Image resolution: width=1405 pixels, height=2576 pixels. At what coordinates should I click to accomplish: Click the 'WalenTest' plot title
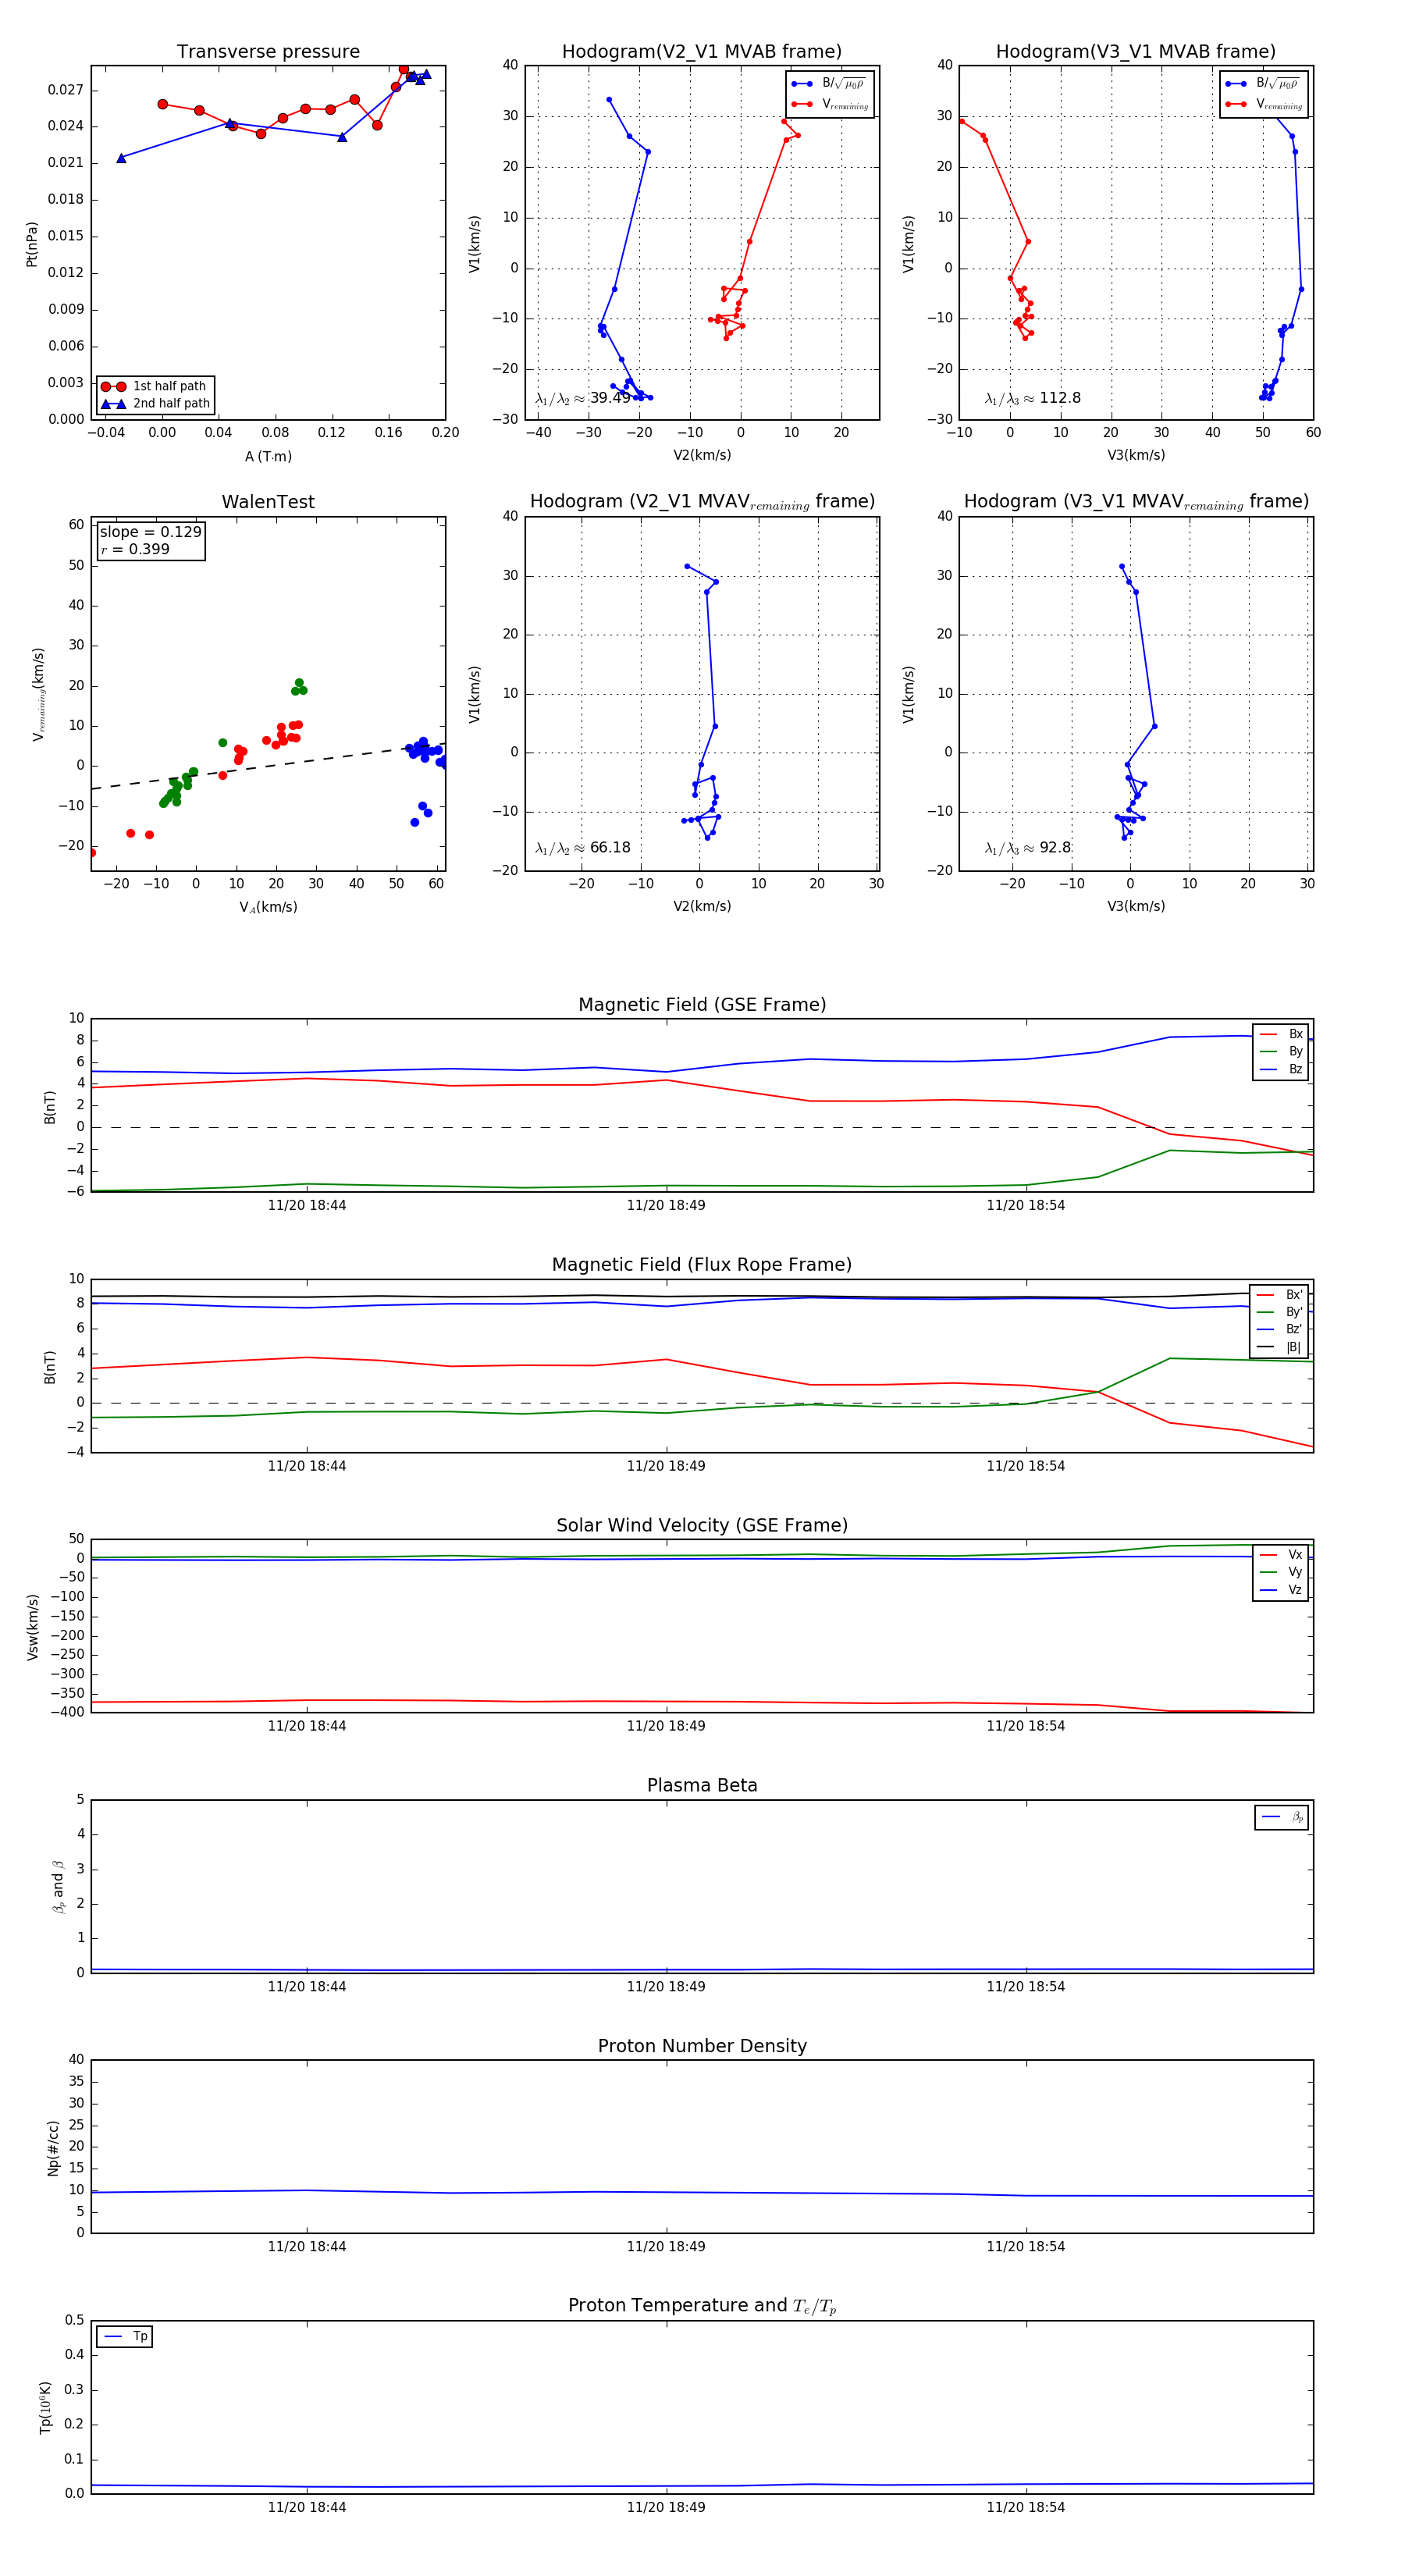268,502
